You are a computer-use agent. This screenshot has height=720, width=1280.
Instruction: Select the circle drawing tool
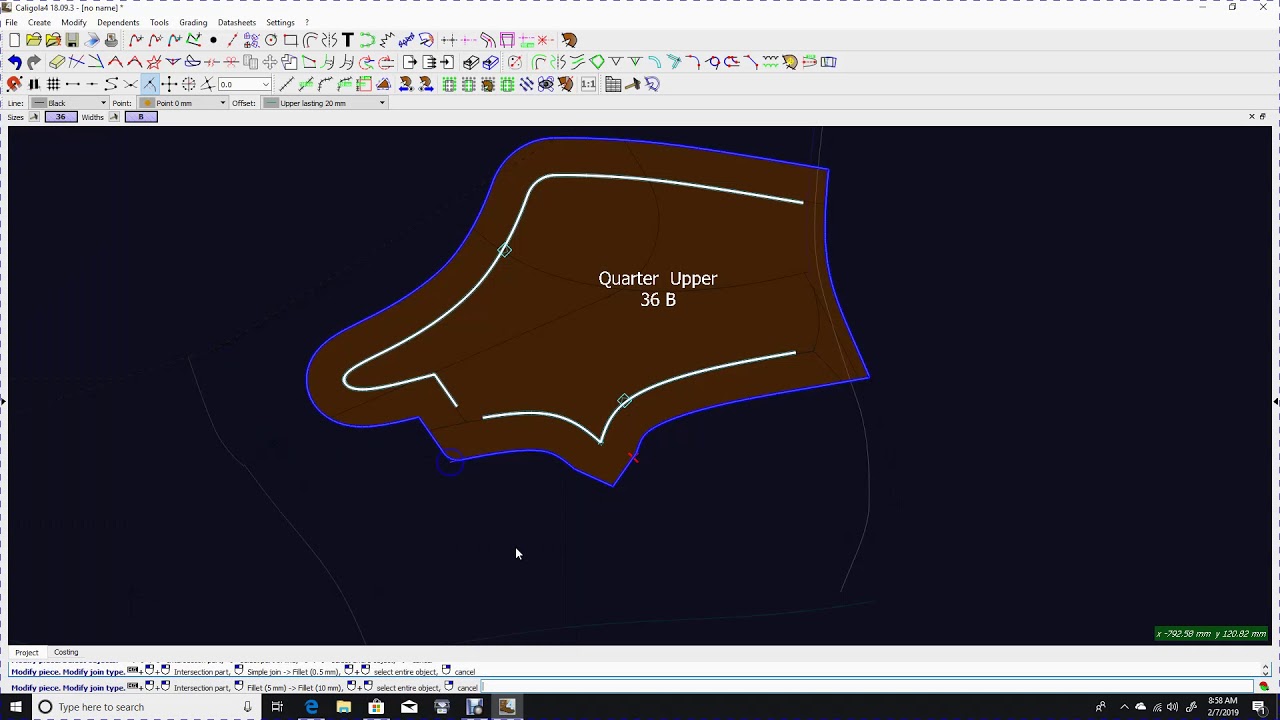coord(270,40)
